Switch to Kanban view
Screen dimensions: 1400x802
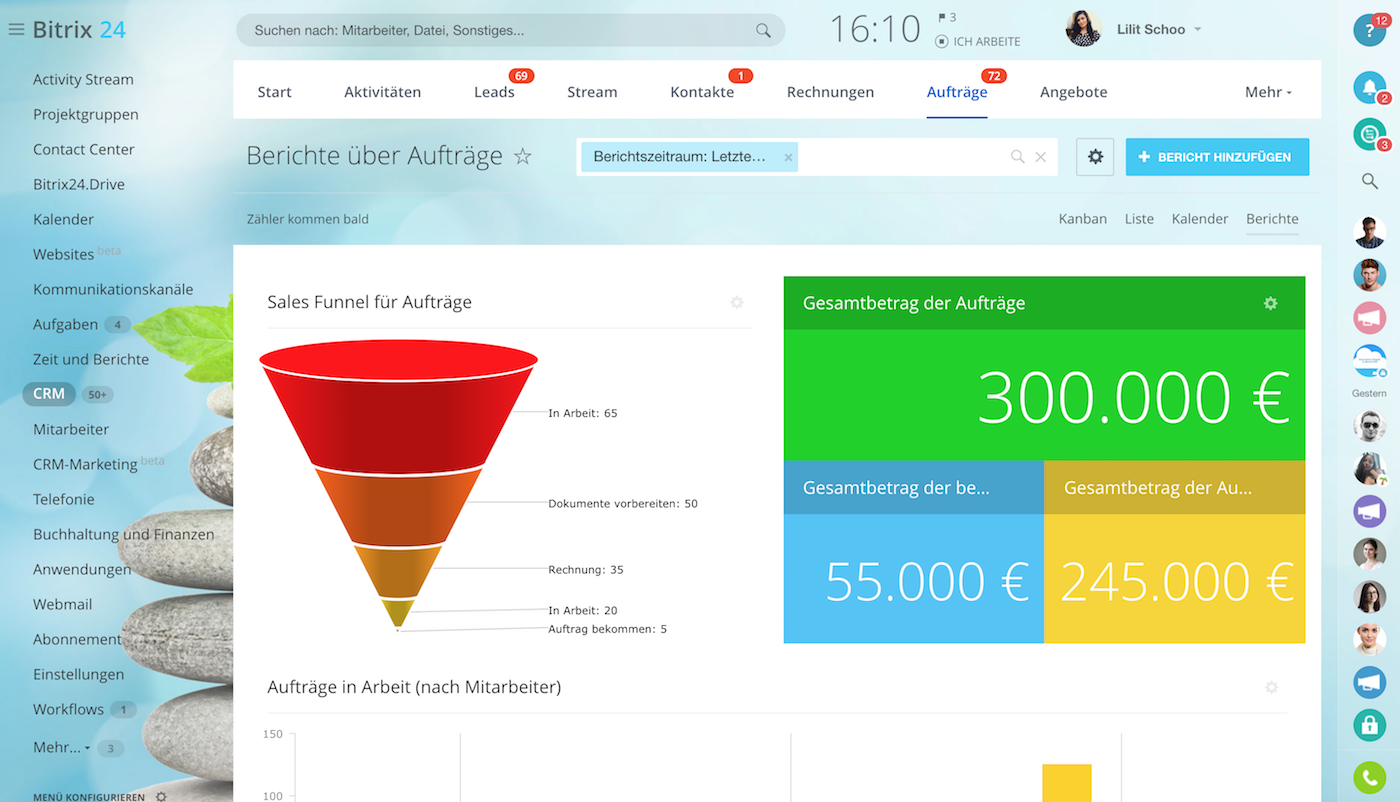coord(1083,219)
